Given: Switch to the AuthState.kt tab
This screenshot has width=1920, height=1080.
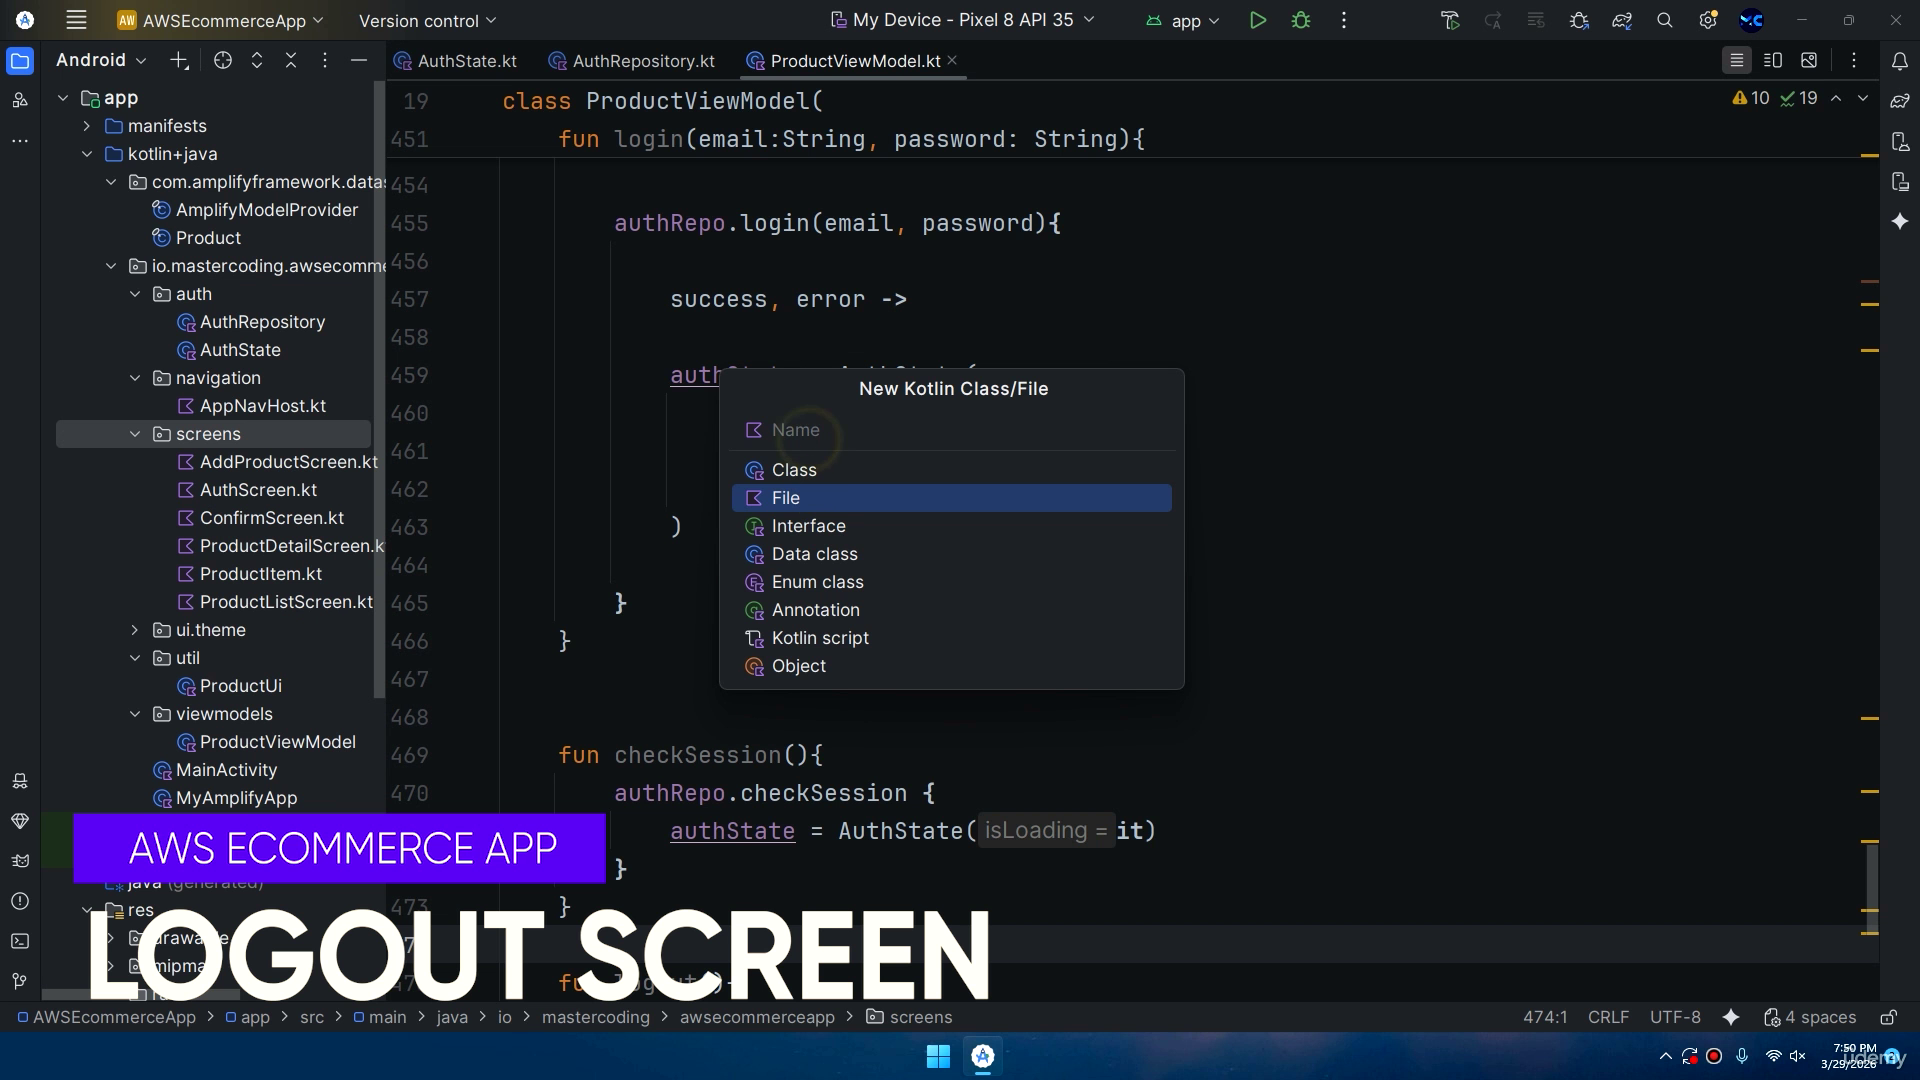Looking at the screenshot, I should (455, 61).
